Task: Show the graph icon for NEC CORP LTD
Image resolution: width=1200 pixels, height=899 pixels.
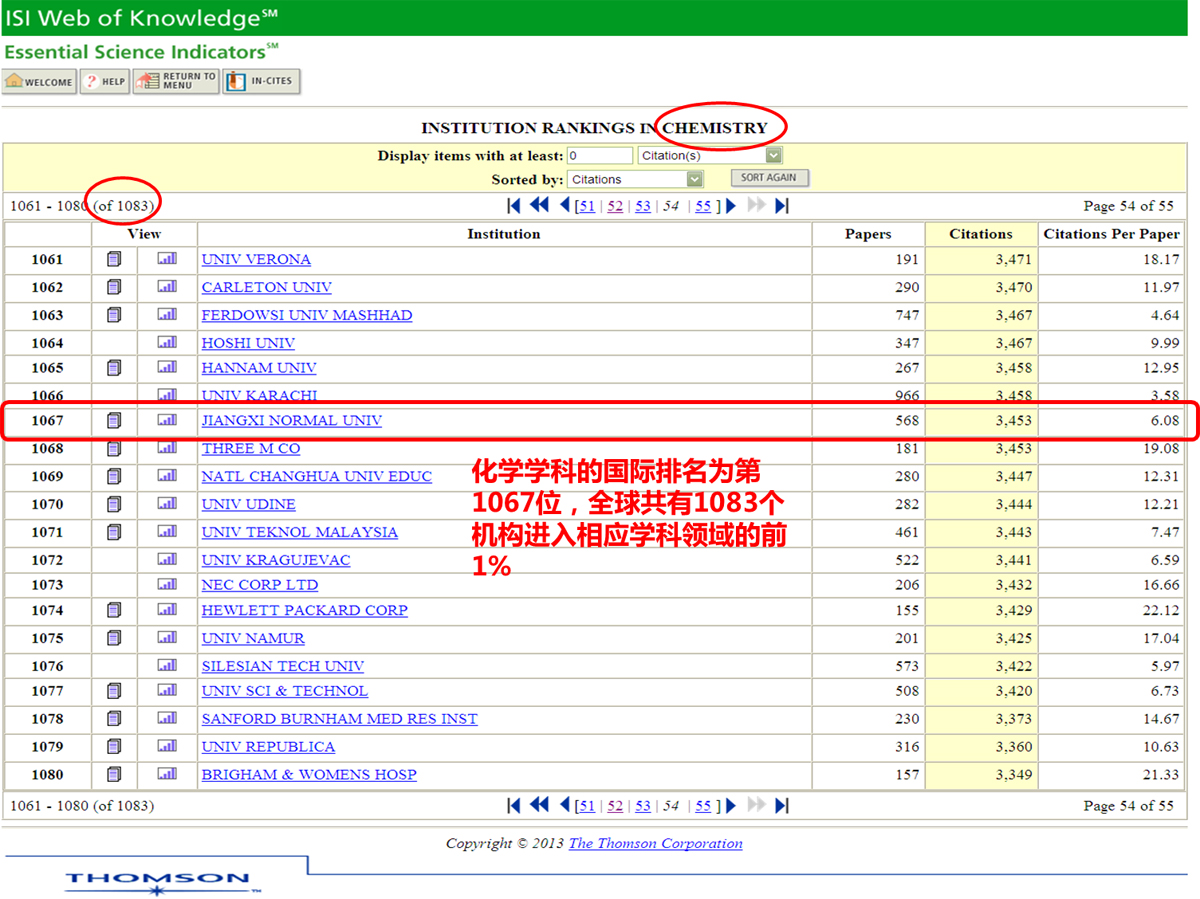Action: click(166, 585)
